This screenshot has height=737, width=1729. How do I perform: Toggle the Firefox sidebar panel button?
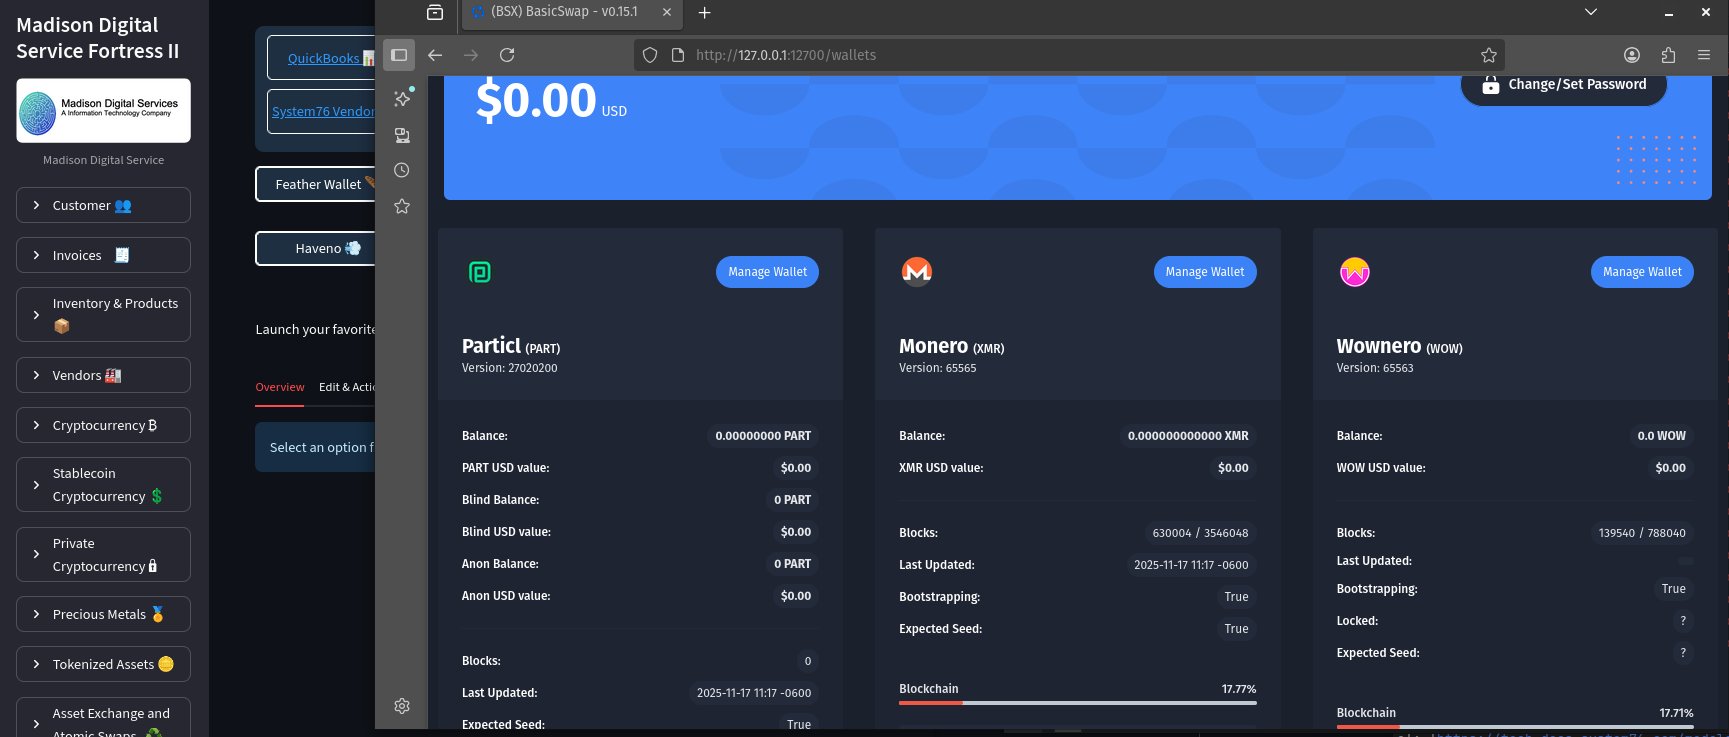coord(399,55)
